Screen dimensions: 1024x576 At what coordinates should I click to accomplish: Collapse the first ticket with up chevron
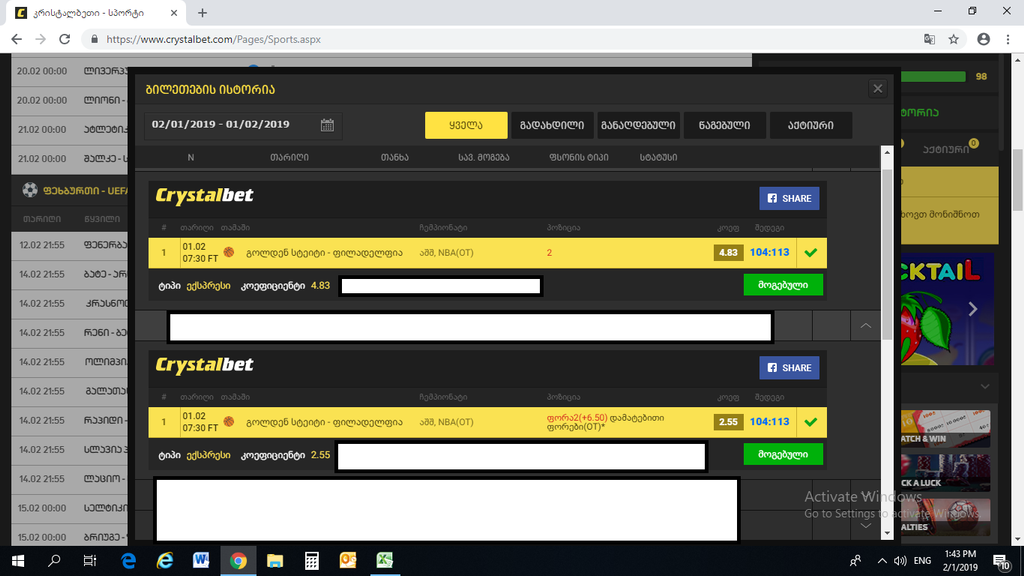[x=865, y=325]
